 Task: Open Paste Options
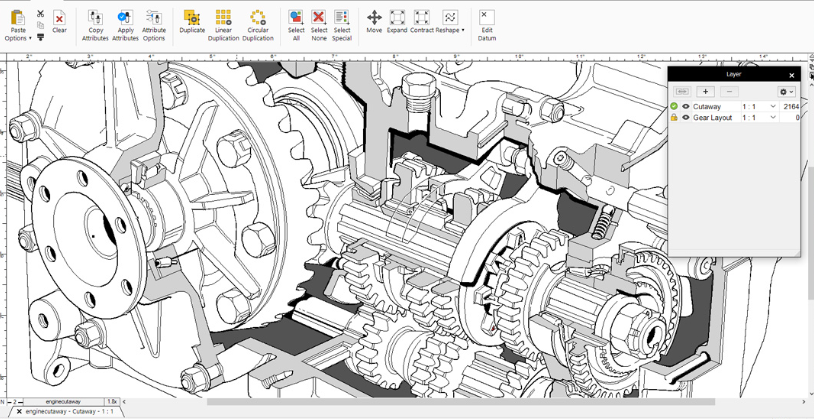click(x=18, y=25)
